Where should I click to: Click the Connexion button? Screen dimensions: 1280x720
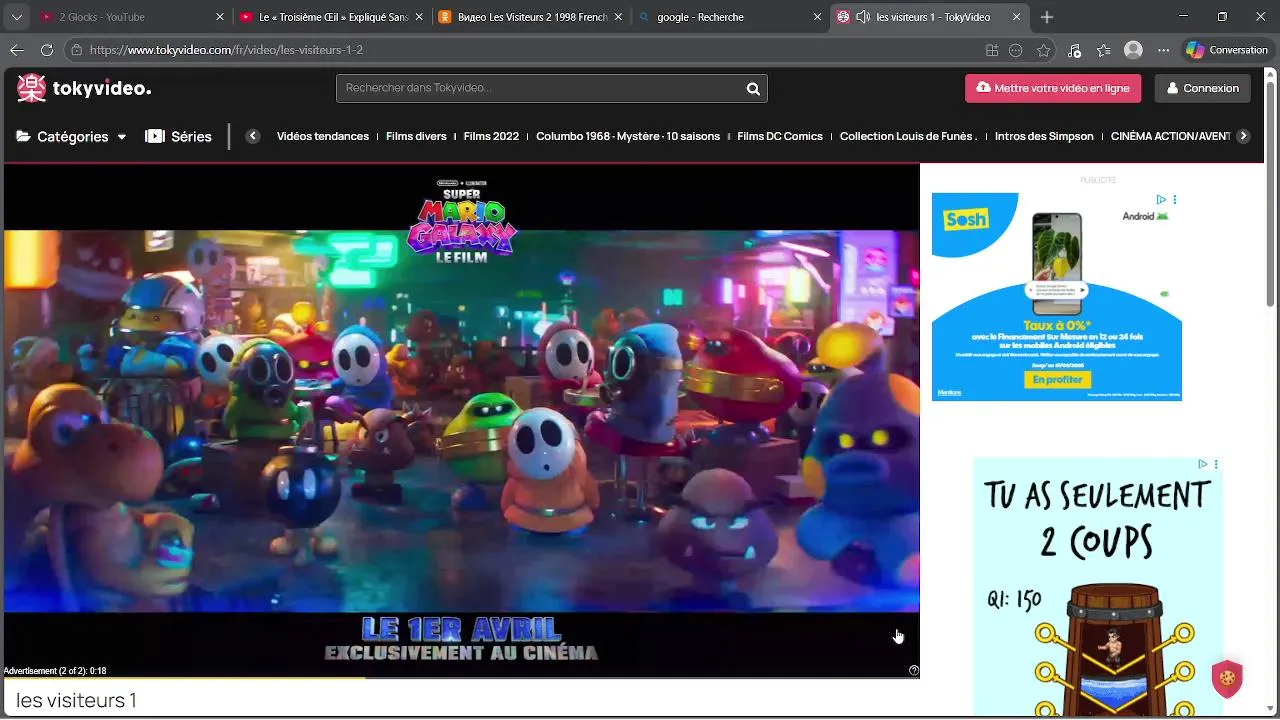coord(1202,88)
